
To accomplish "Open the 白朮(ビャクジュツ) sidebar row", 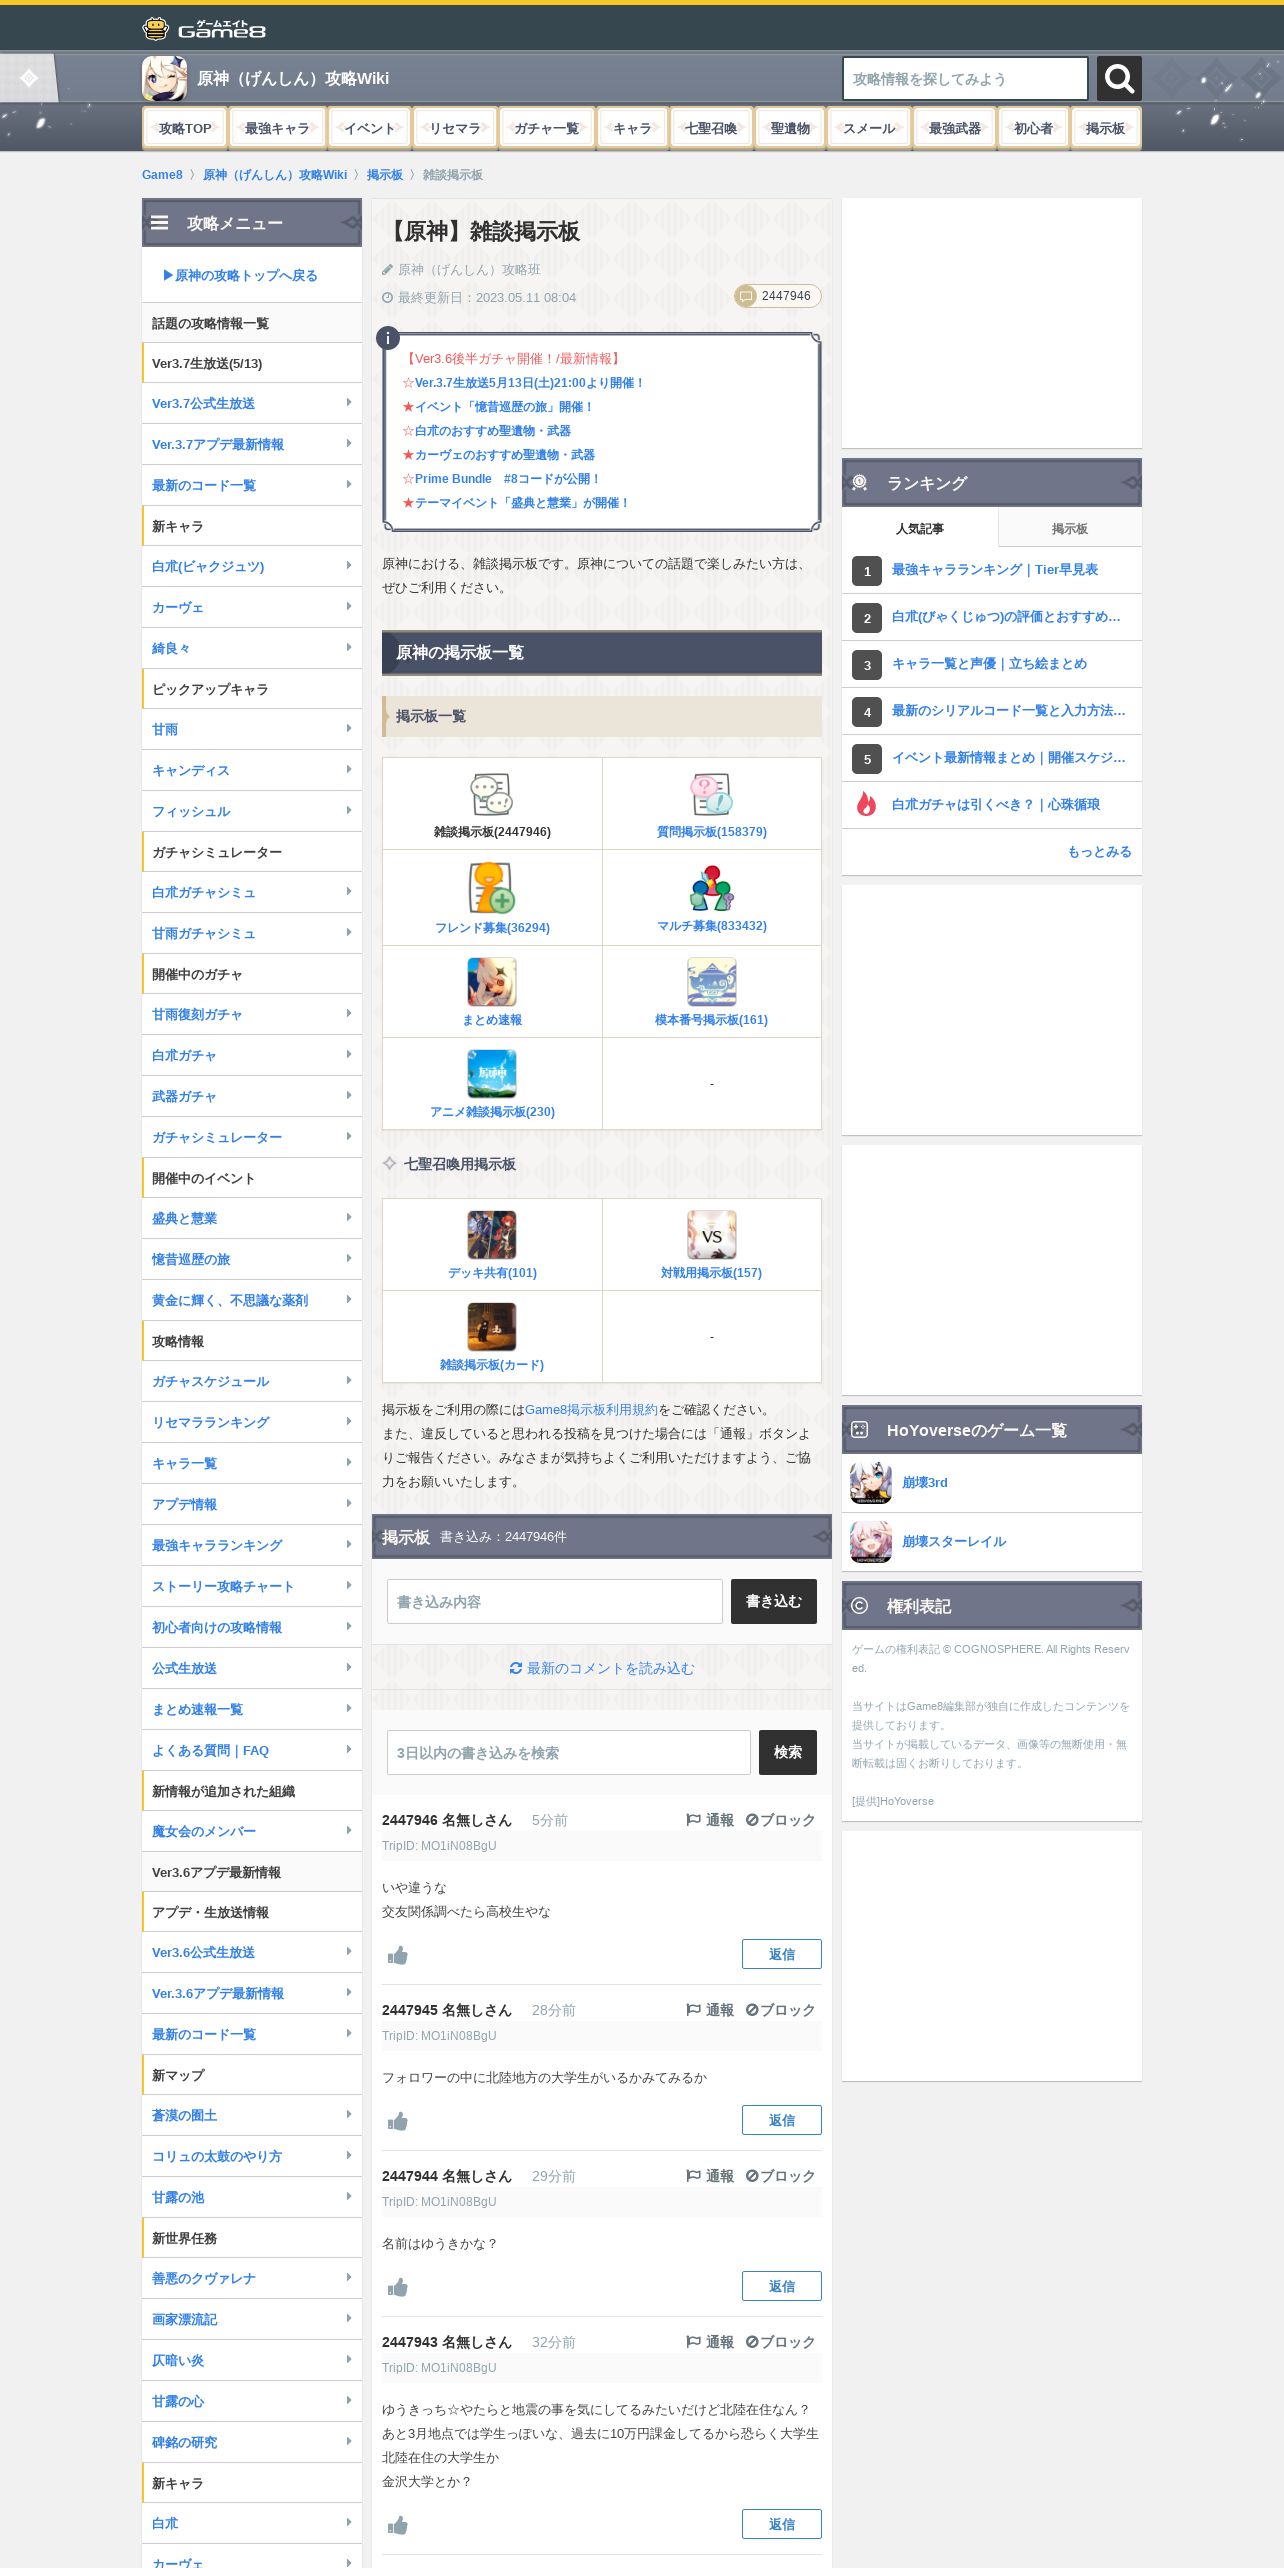I will coord(252,566).
